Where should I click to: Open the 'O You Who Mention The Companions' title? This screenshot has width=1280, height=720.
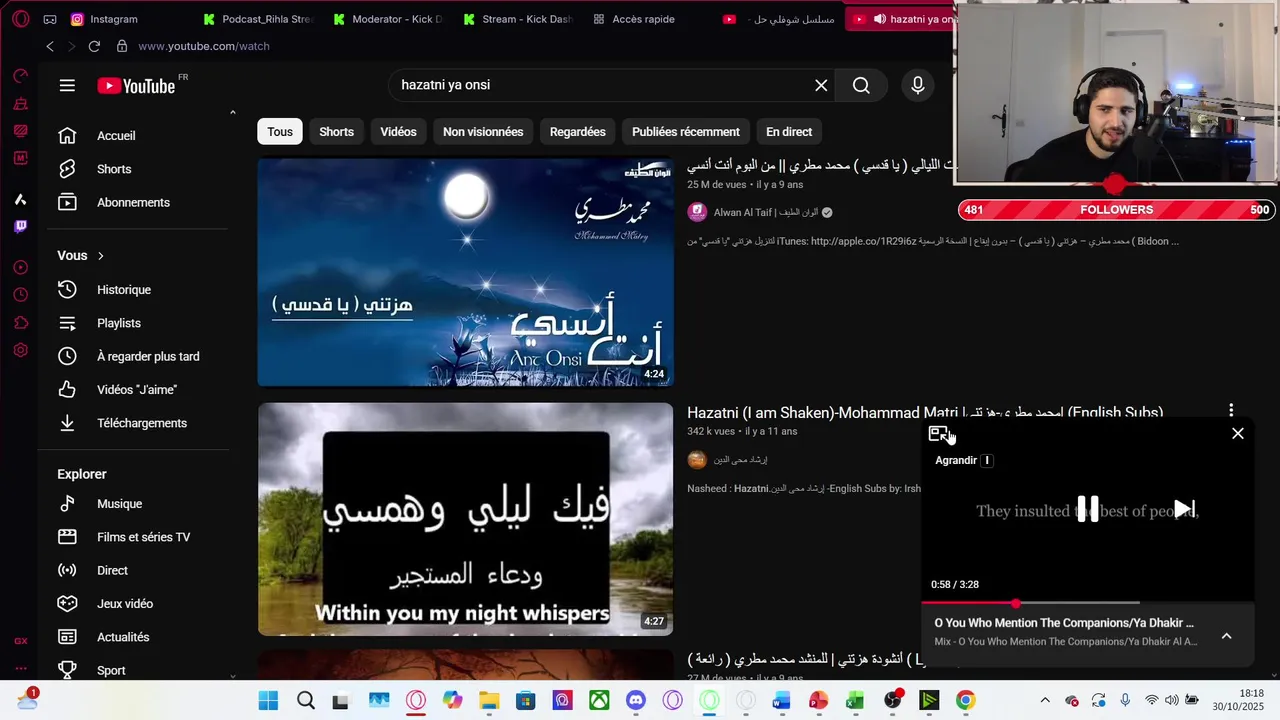[x=1064, y=623]
